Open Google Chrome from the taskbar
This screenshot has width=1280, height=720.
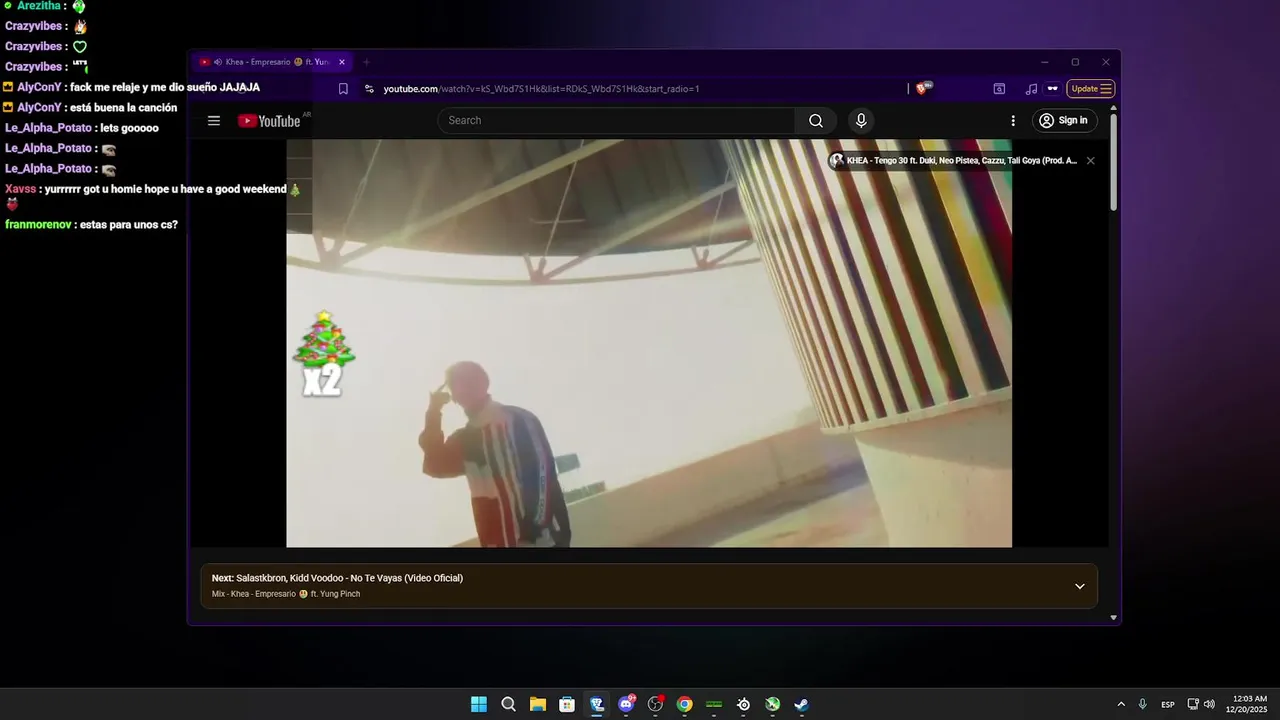(x=685, y=704)
